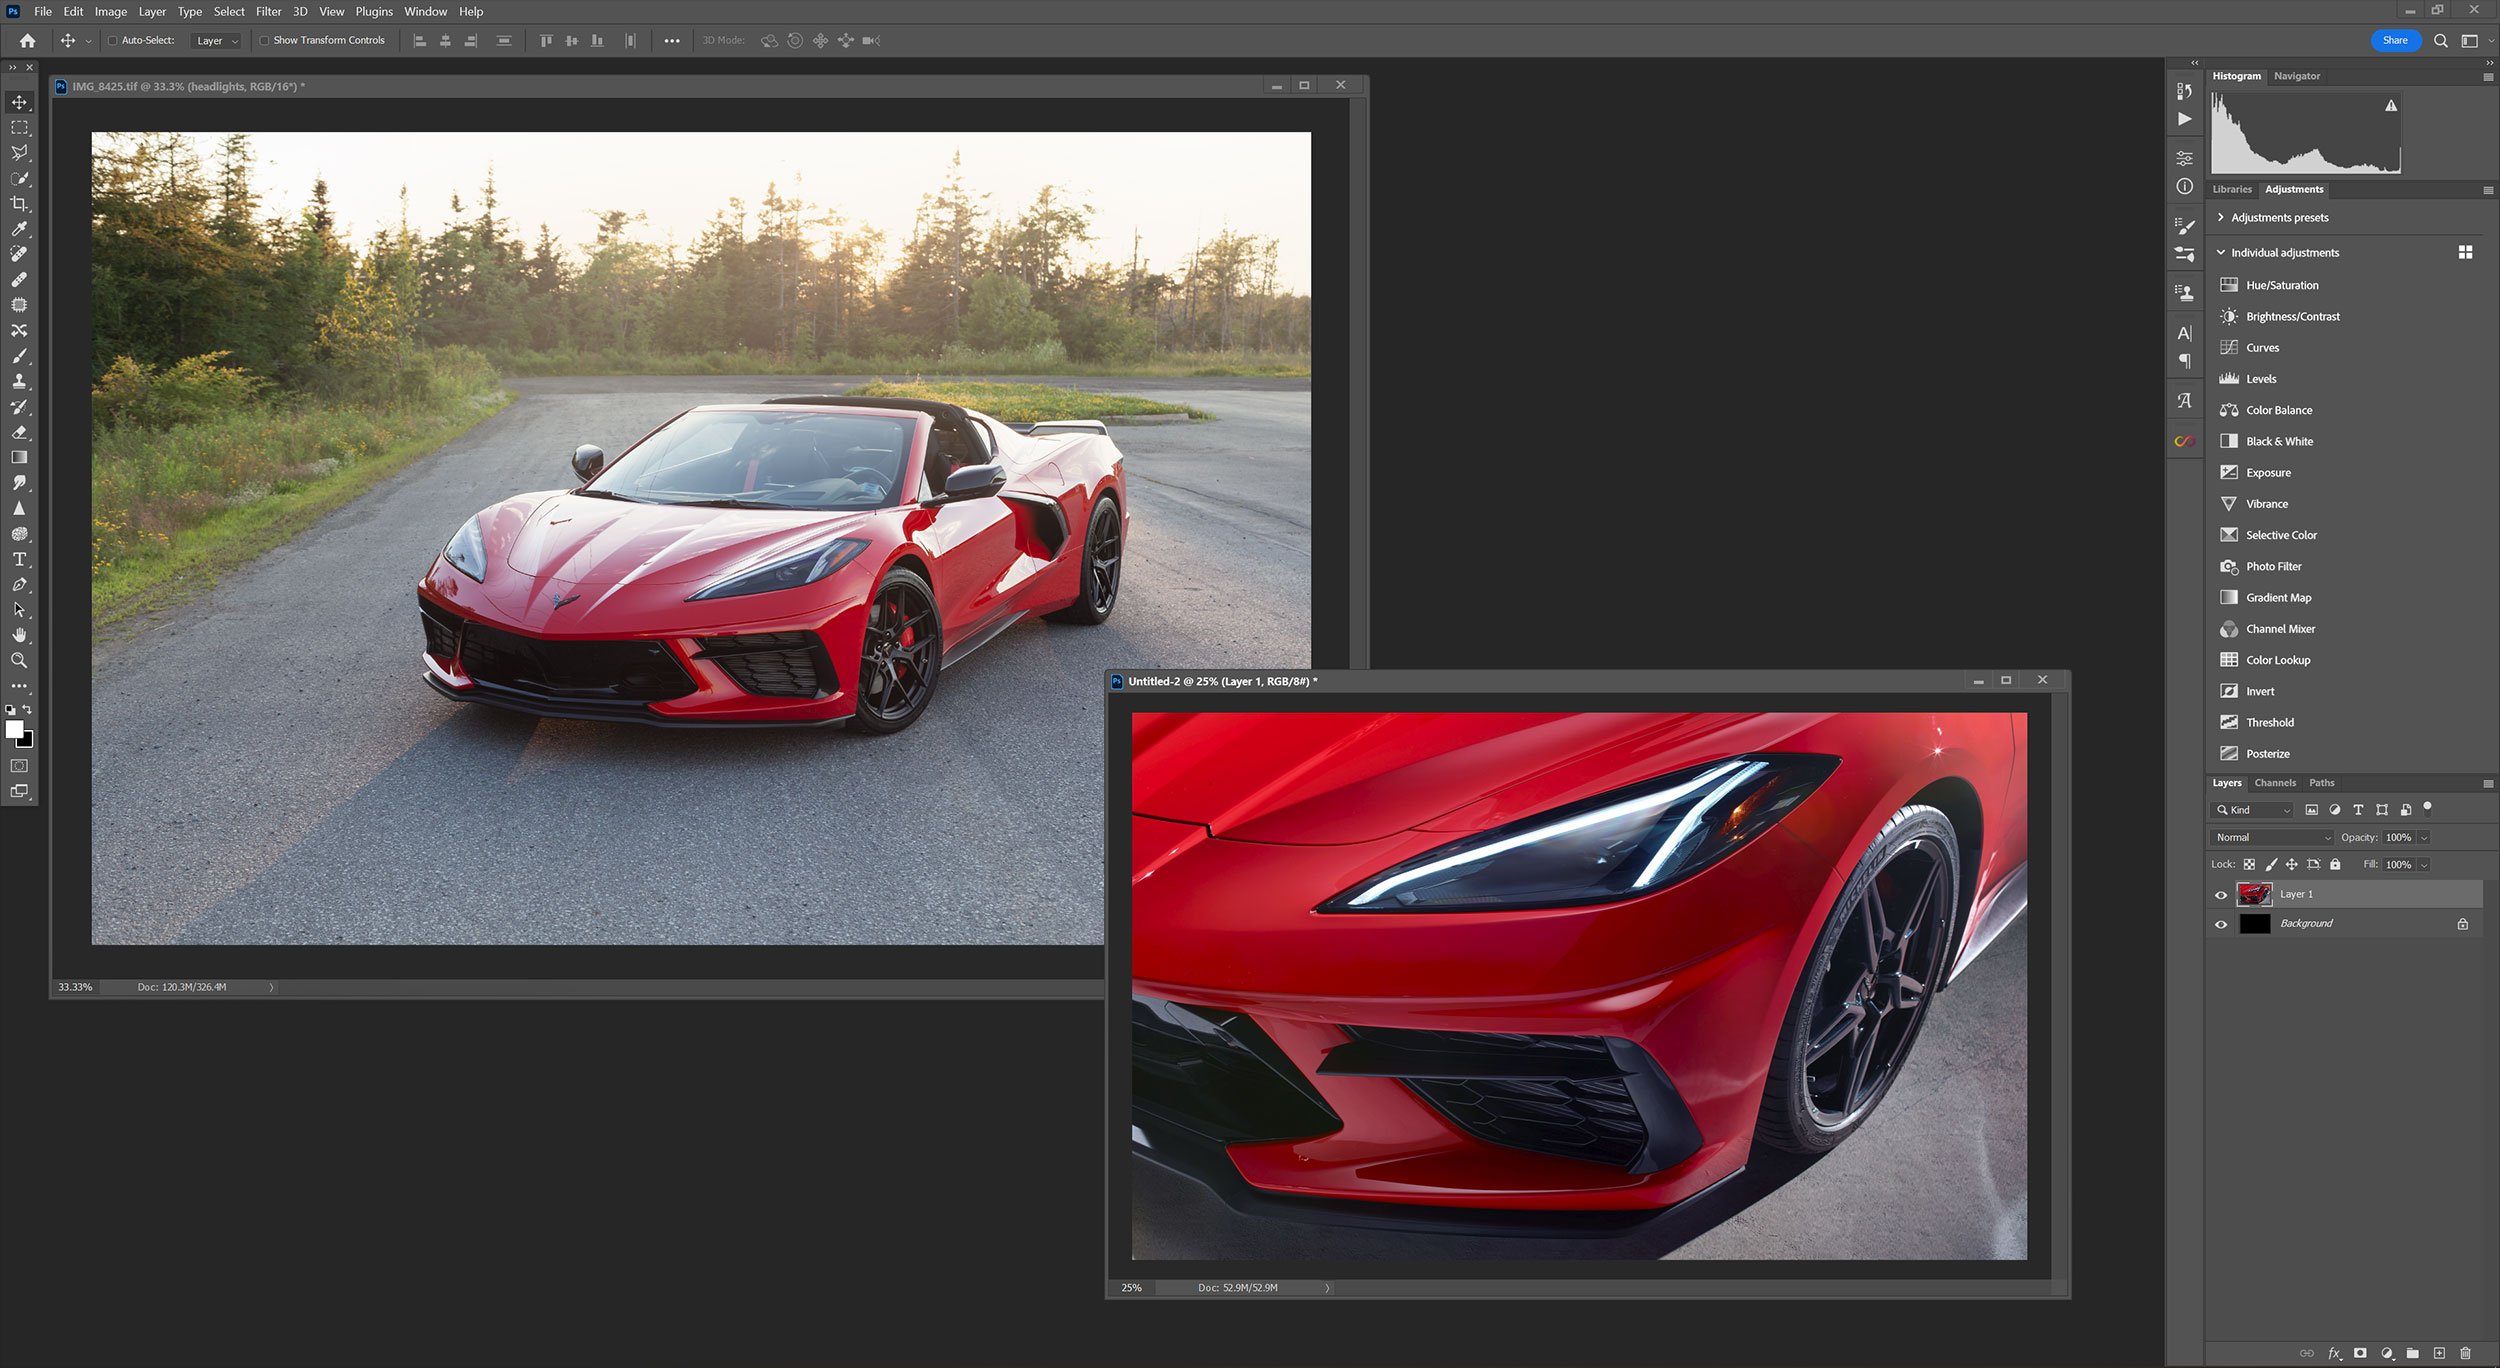Screen dimensions: 2500x1368
Task: Open the Filter menu
Action: click(x=268, y=12)
